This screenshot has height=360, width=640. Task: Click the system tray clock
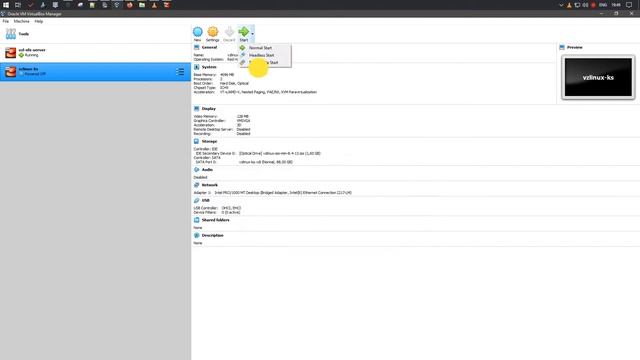(616, 5)
